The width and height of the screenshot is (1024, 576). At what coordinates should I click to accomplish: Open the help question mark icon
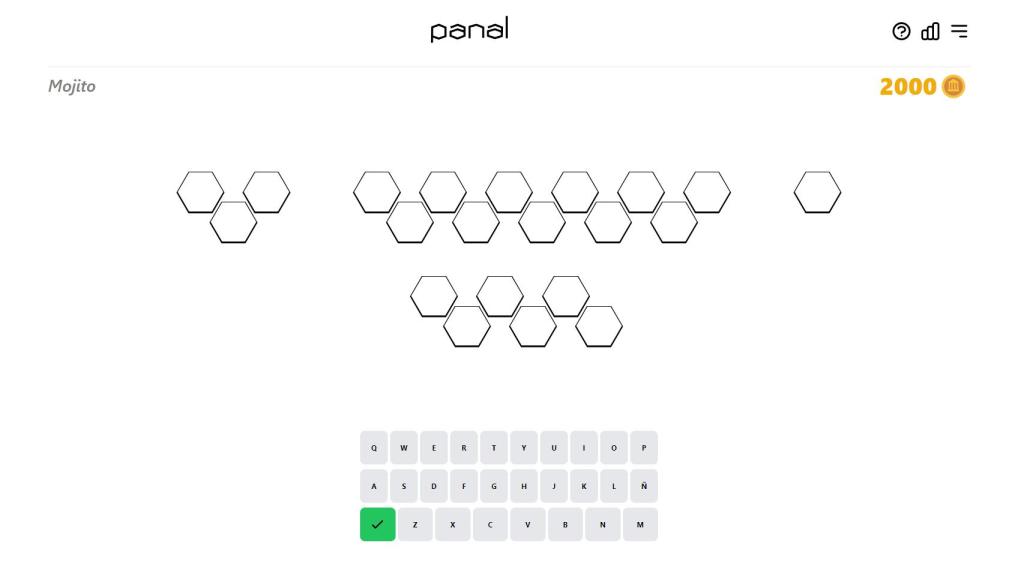899,32
